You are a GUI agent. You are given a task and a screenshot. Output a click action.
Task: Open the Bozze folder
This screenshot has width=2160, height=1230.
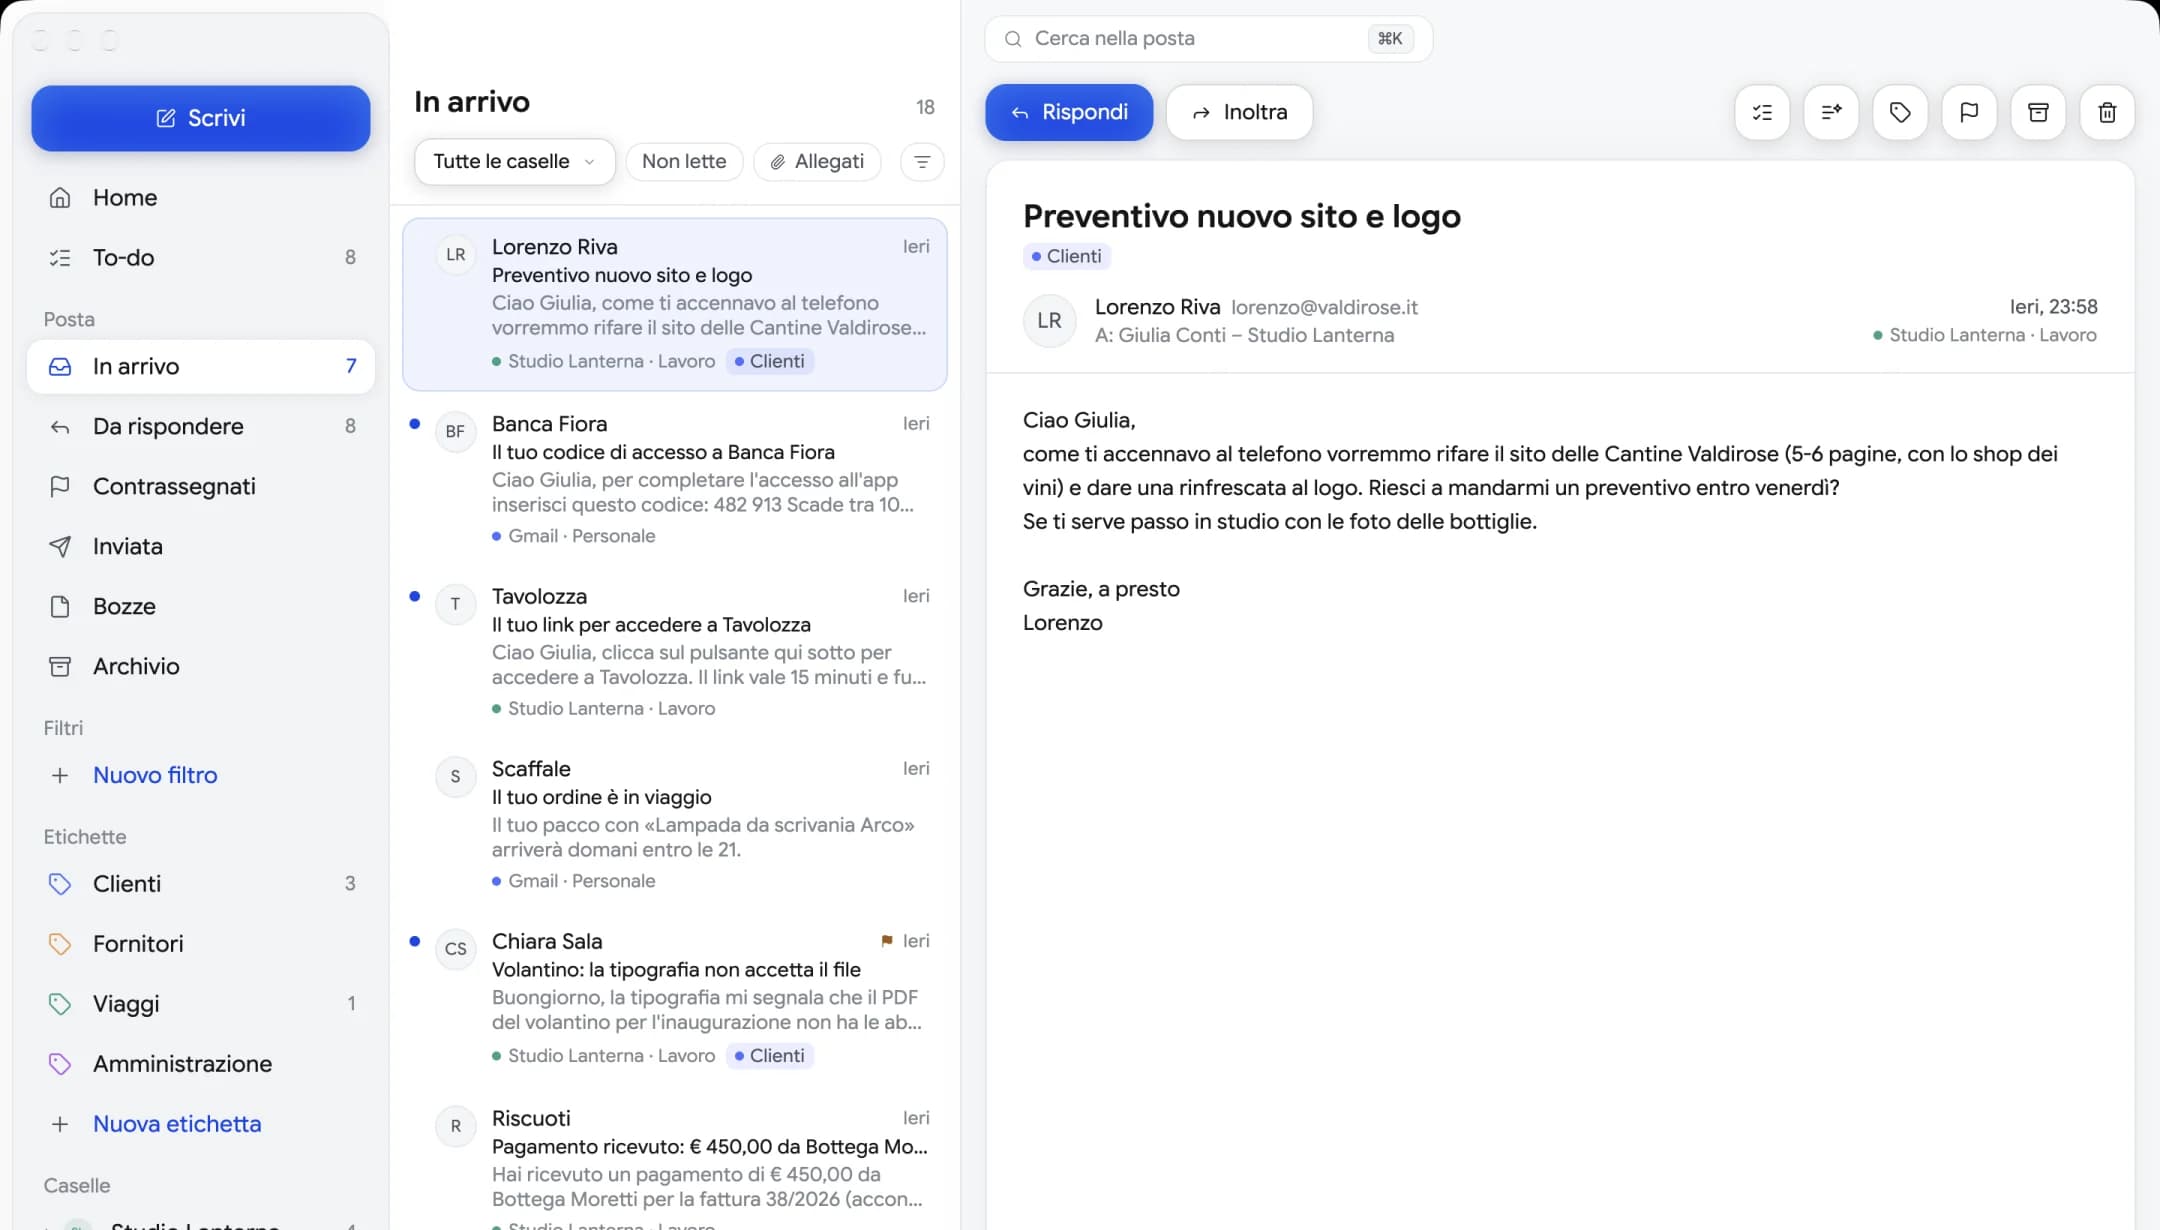200,607
